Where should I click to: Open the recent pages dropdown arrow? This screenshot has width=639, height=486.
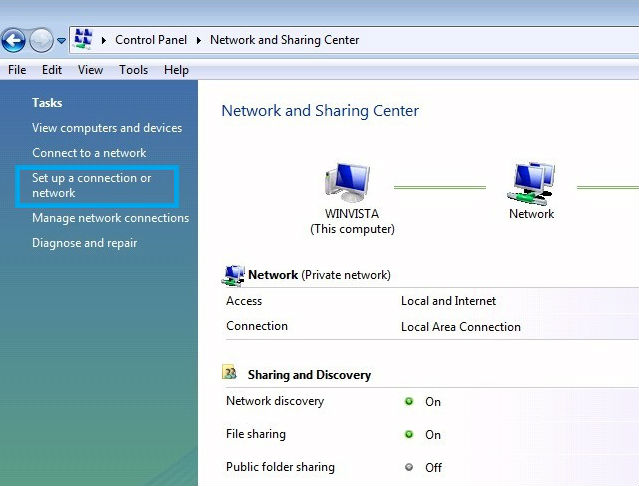pos(62,41)
